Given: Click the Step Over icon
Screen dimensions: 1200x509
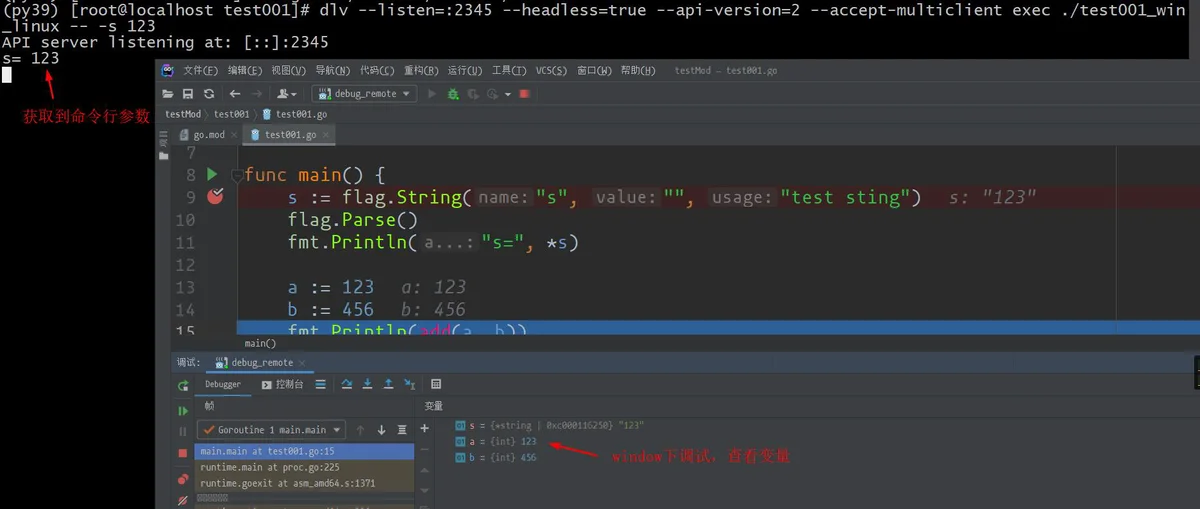Looking at the screenshot, I should [x=347, y=384].
